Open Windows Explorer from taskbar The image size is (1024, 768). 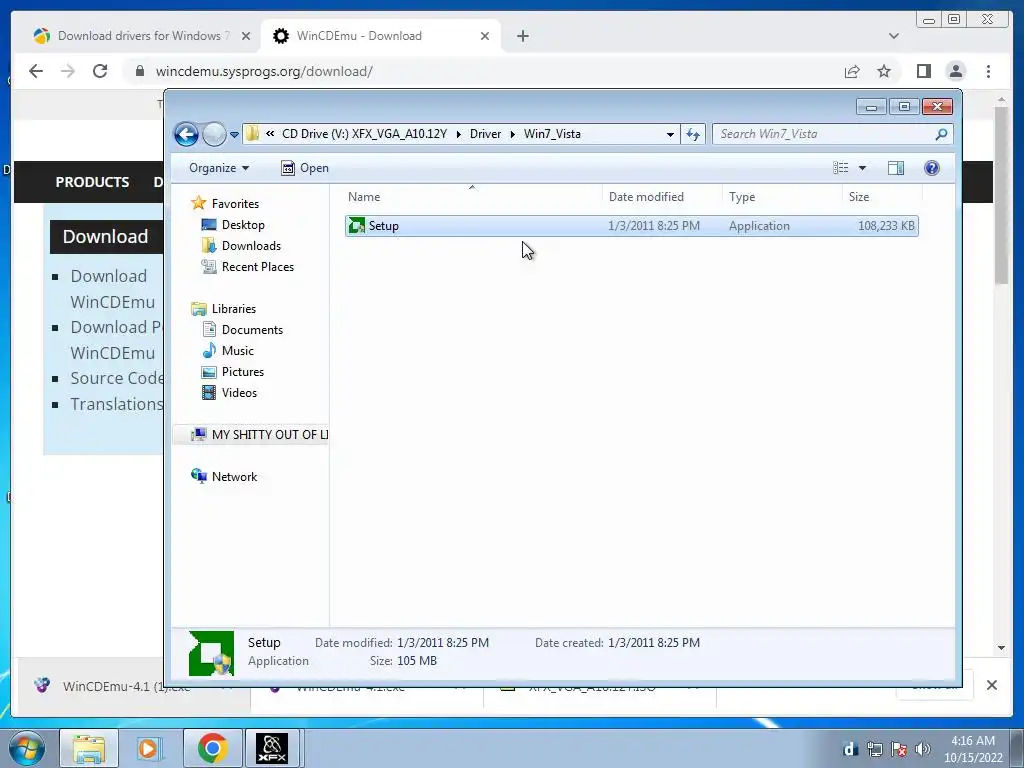89,748
